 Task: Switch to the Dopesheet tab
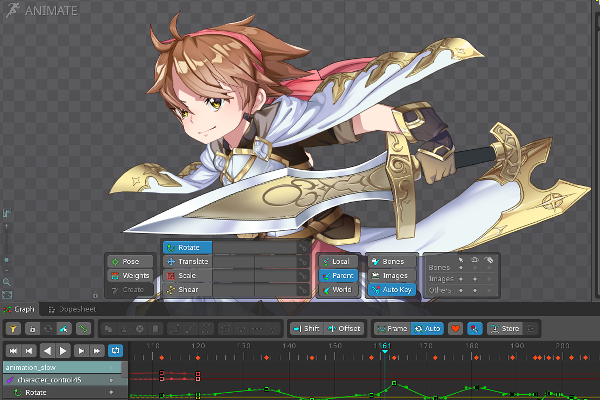coord(72,309)
